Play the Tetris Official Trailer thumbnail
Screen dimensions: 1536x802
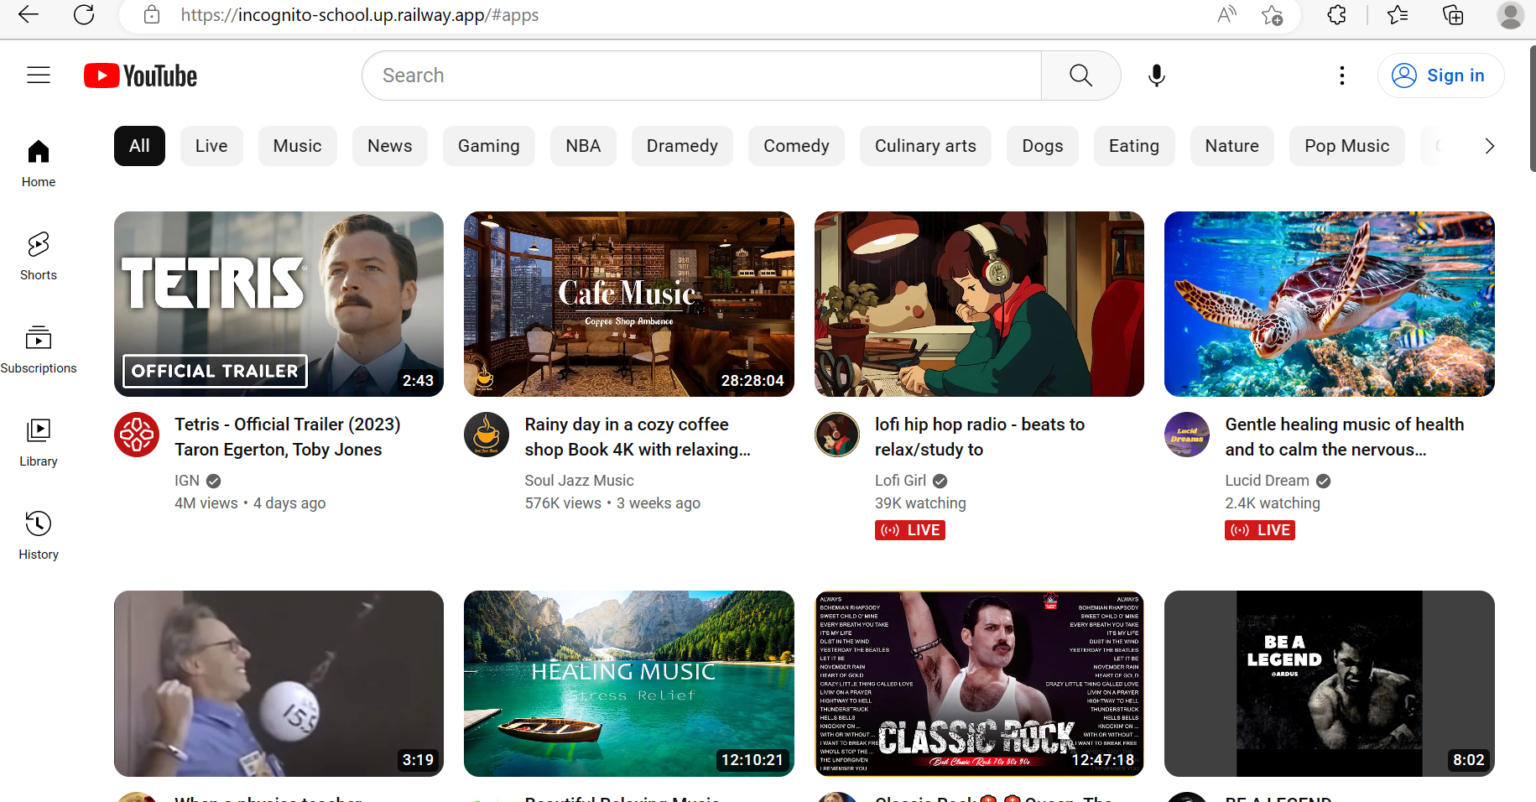click(x=278, y=304)
